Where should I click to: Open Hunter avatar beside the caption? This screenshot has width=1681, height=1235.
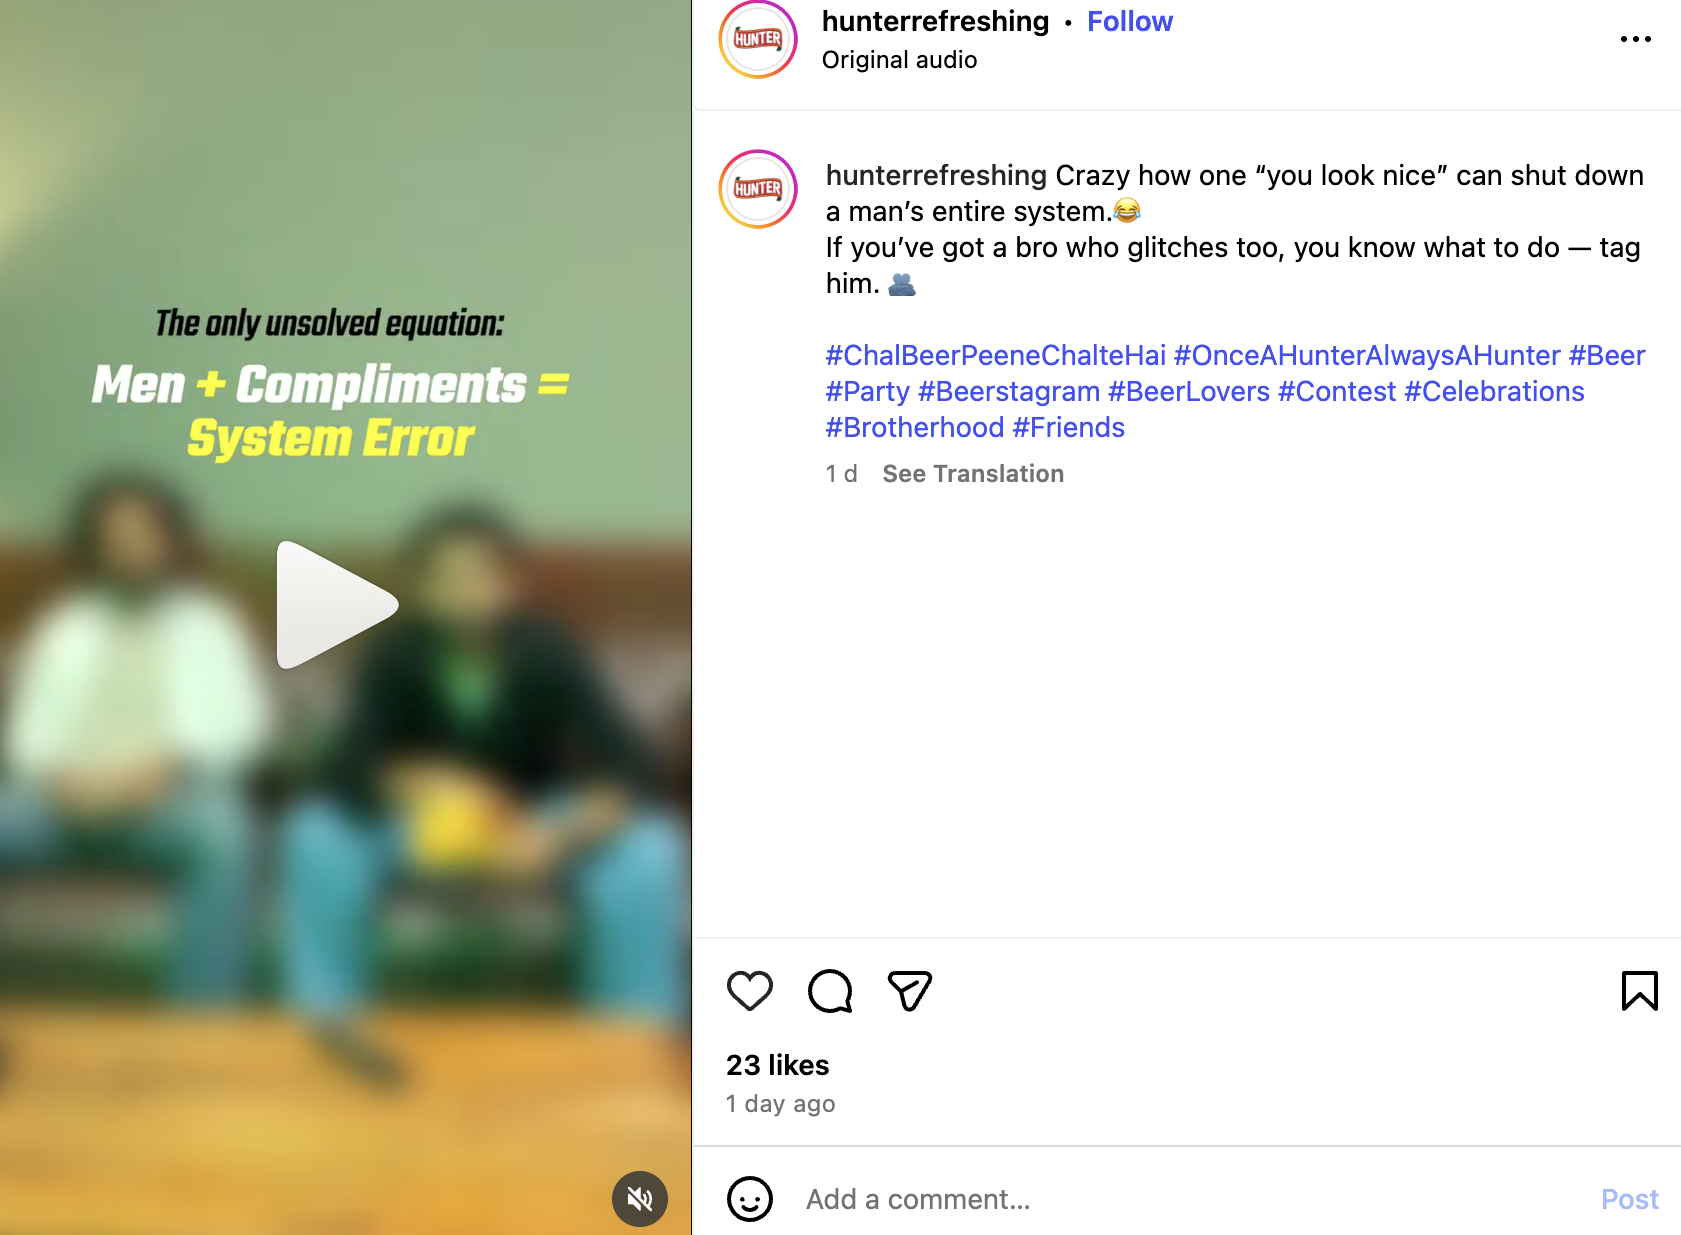[758, 189]
